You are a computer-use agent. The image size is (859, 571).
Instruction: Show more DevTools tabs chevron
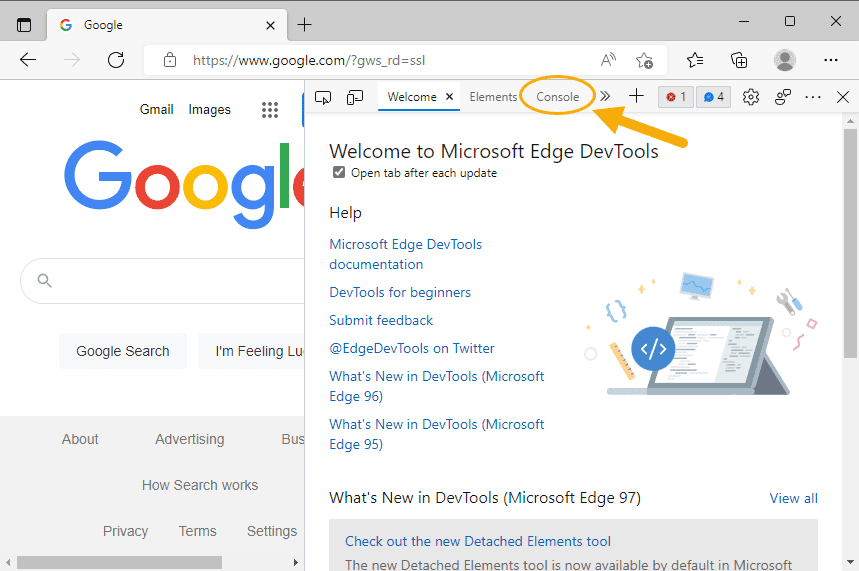pos(605,96)
